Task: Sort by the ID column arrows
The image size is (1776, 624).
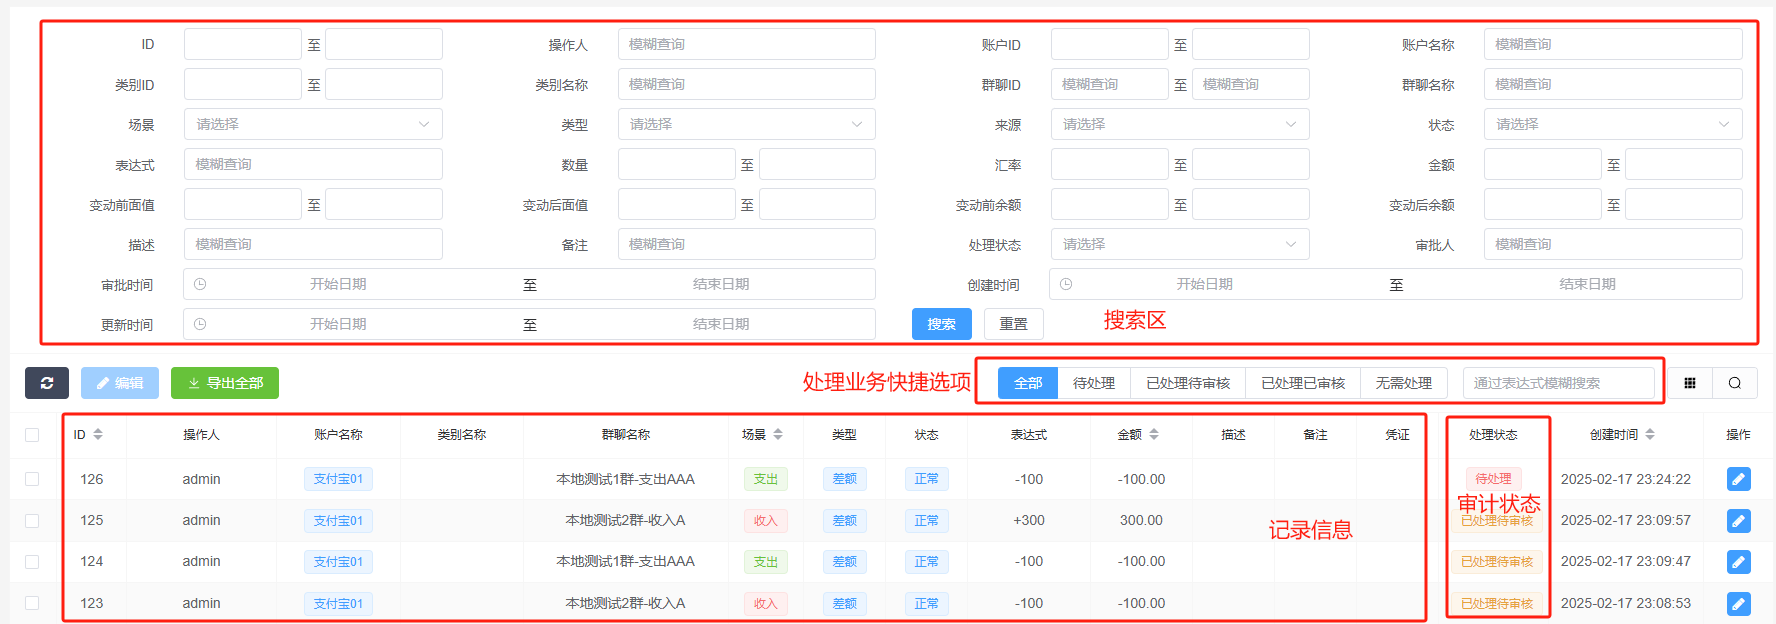Action: click(x=98, y=434)
